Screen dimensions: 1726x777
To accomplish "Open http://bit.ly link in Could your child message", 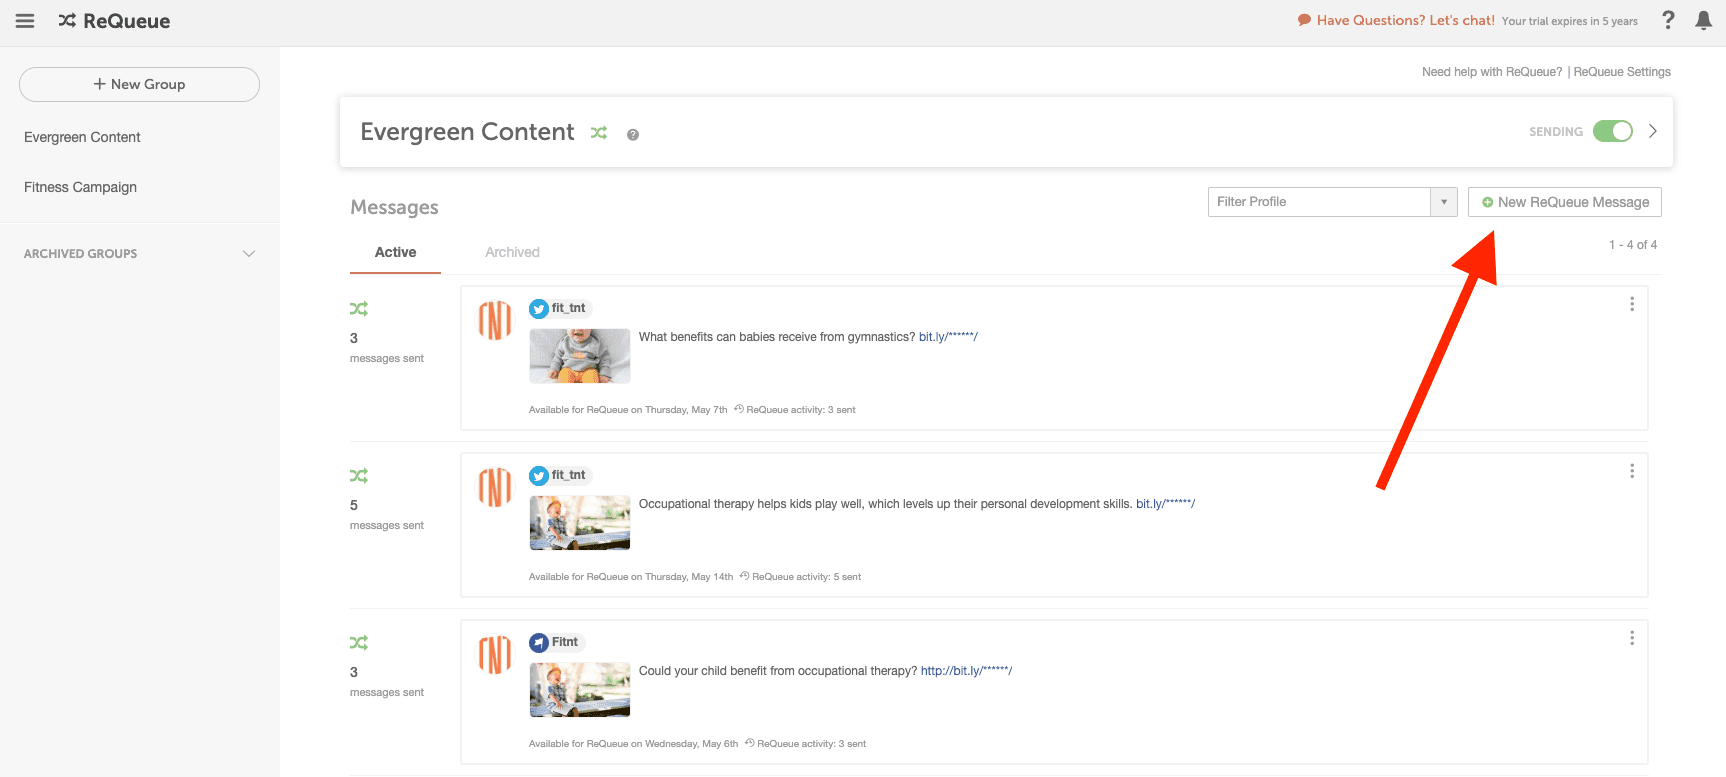I will 966,671.
